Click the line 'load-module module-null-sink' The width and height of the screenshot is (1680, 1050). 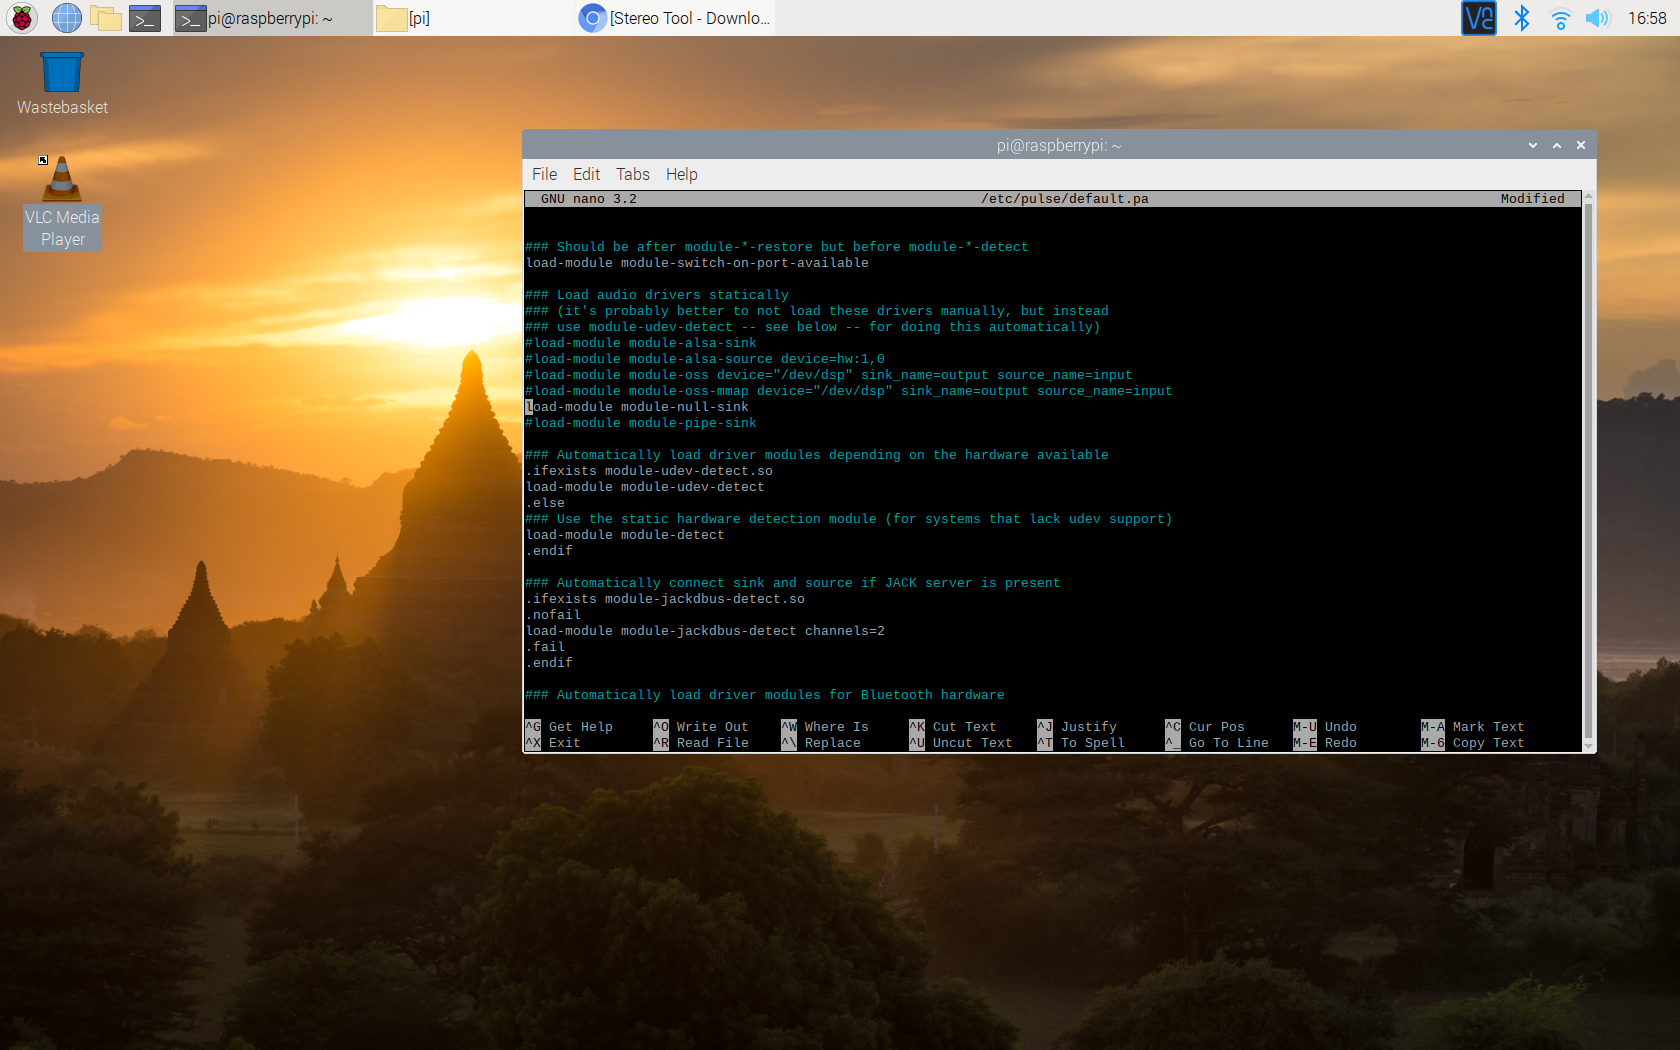tap(637, 407)
